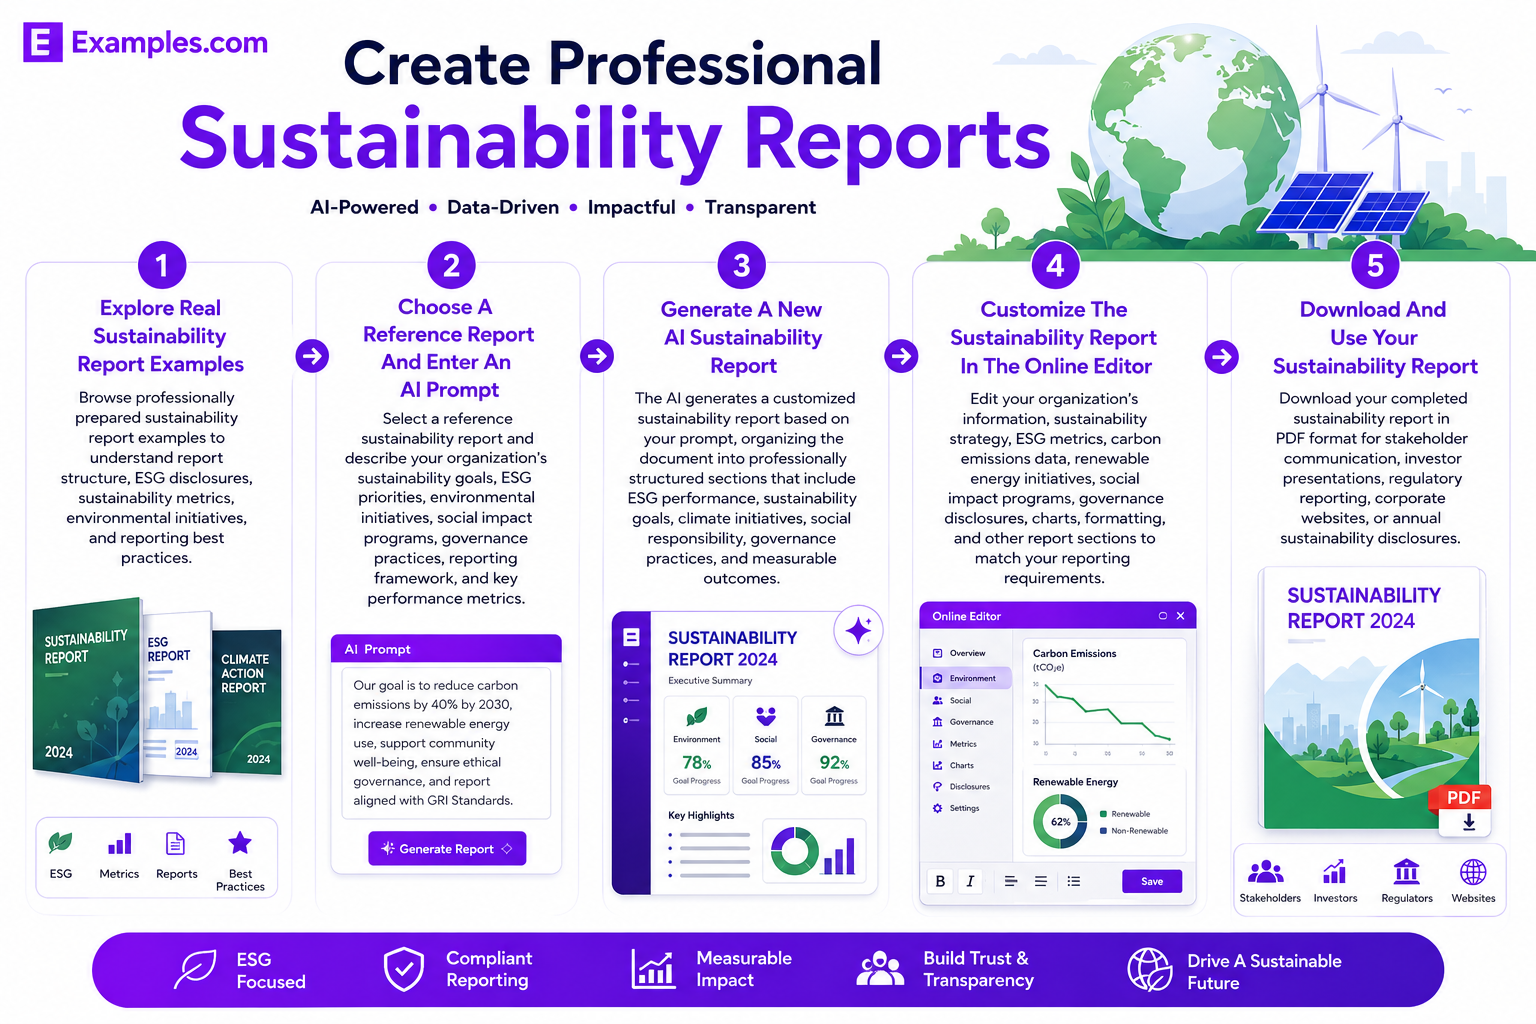Click the Non-Renewable legend entry
Viewport: 1536px width, 1024px height.
coord(1134,831)
